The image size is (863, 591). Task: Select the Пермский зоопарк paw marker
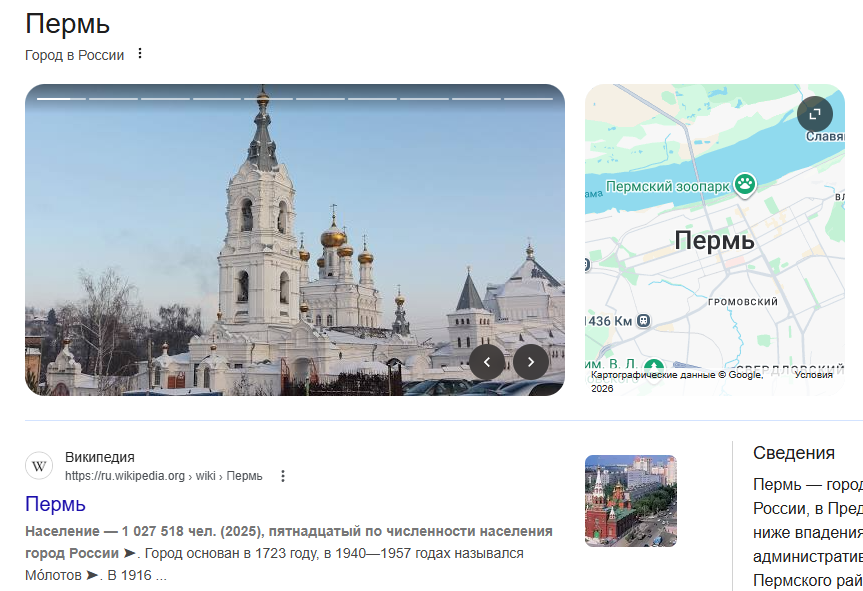click(x=744, y=184)
